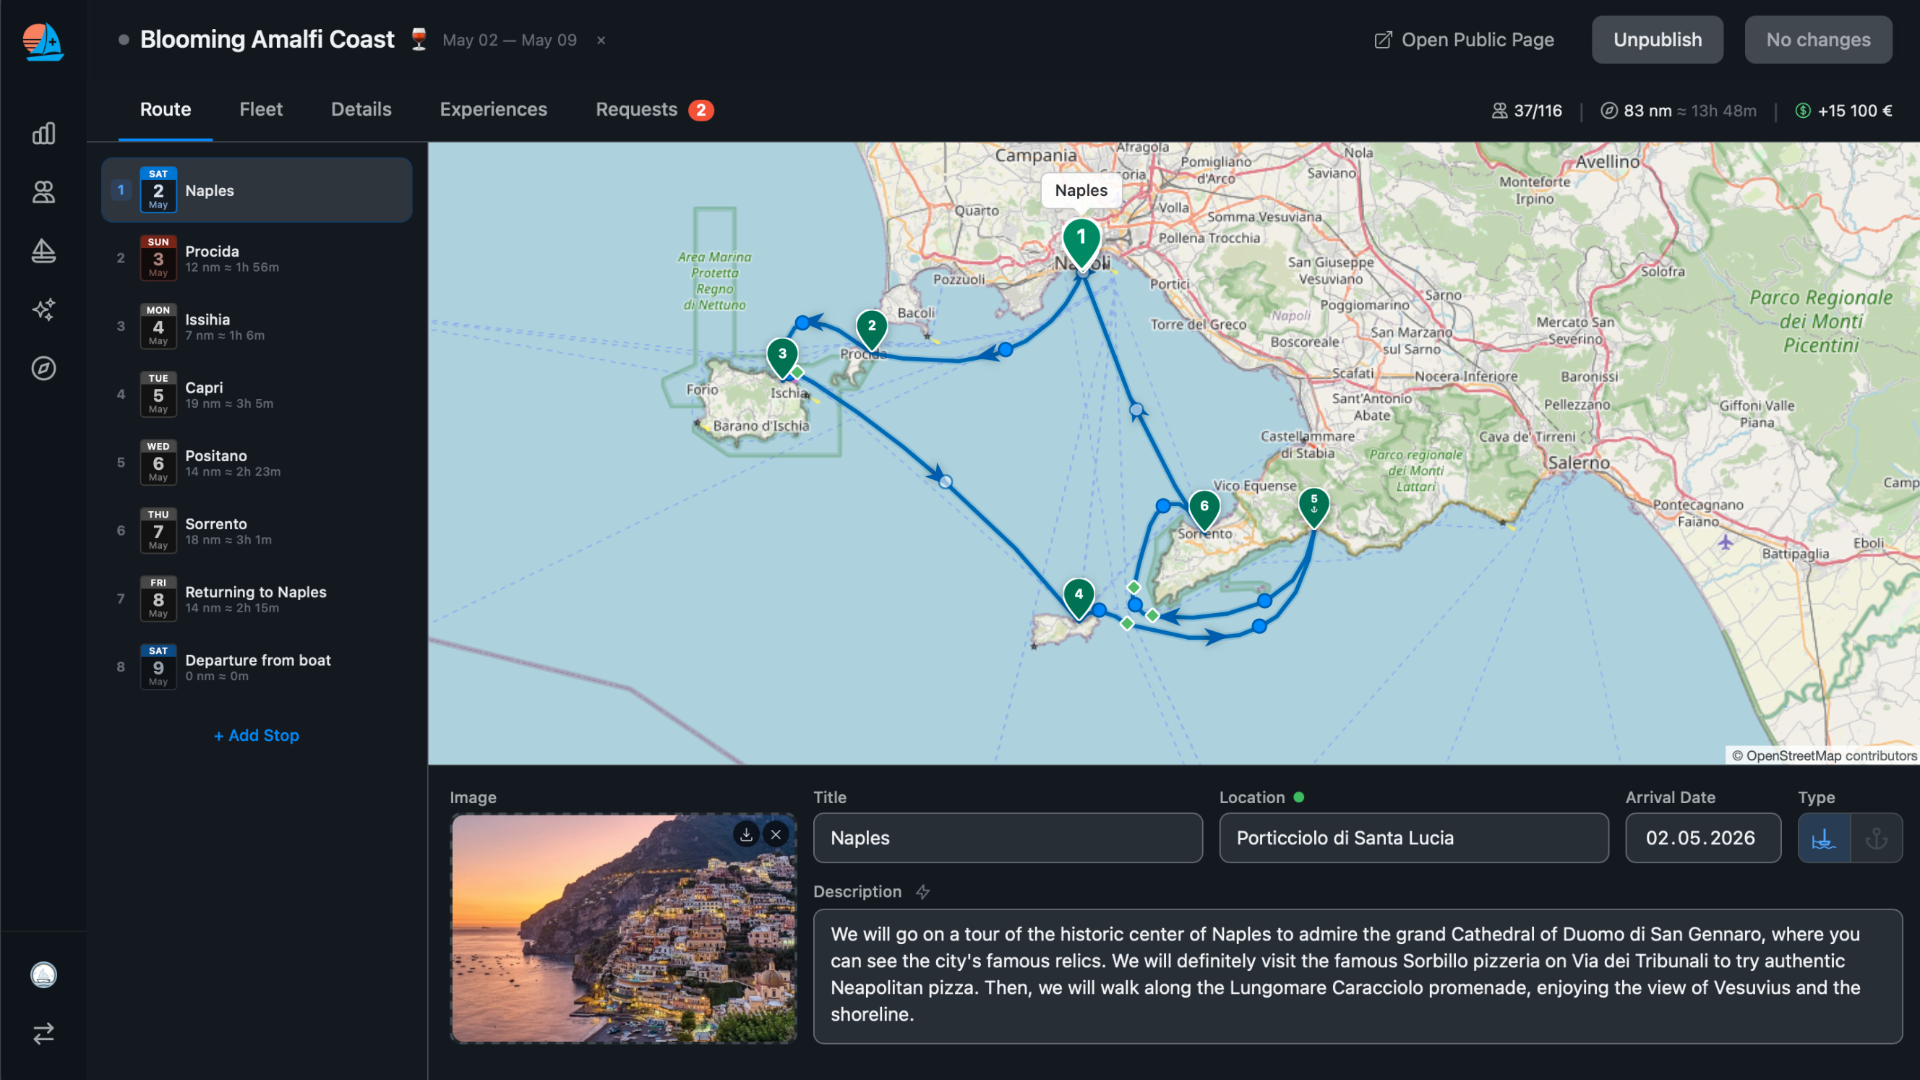The width and height of the screenshot is (1920, 1080).
Task: Switch to the Experiences tab
Action: pyautogui.click(x=493, y=110)
